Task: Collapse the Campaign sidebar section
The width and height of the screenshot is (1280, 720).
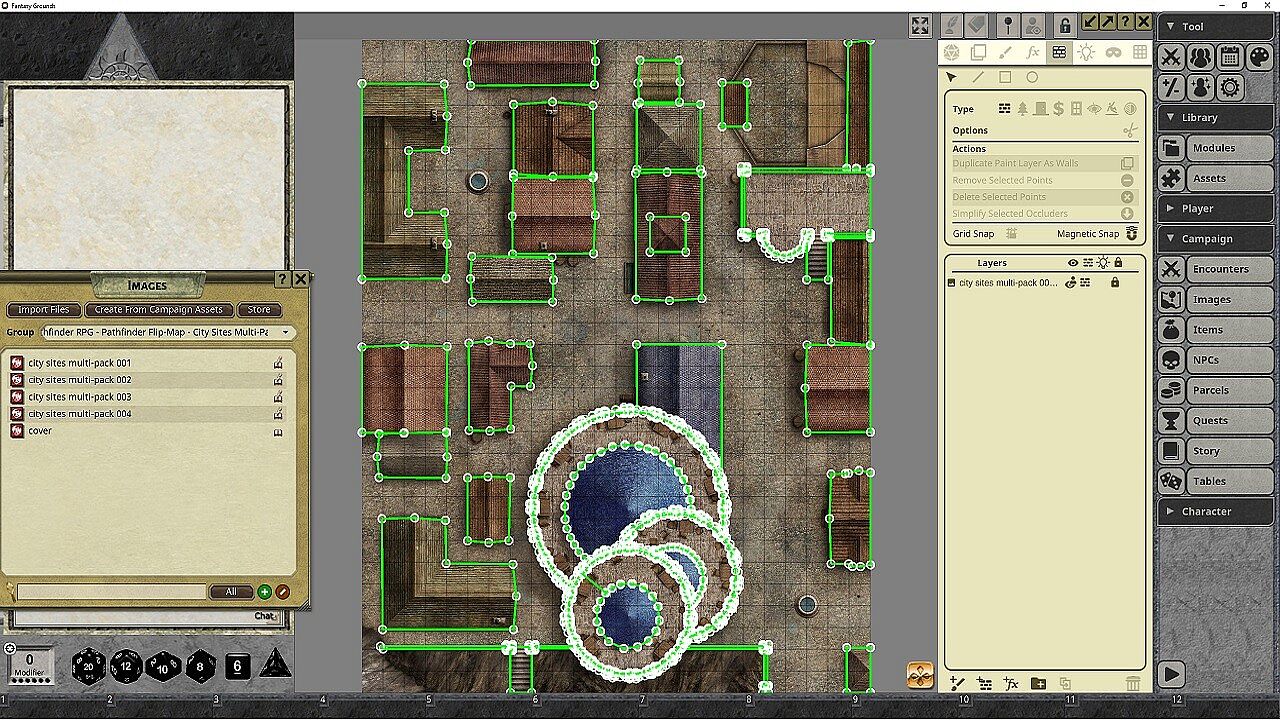Action: [x=1215, y=239]
